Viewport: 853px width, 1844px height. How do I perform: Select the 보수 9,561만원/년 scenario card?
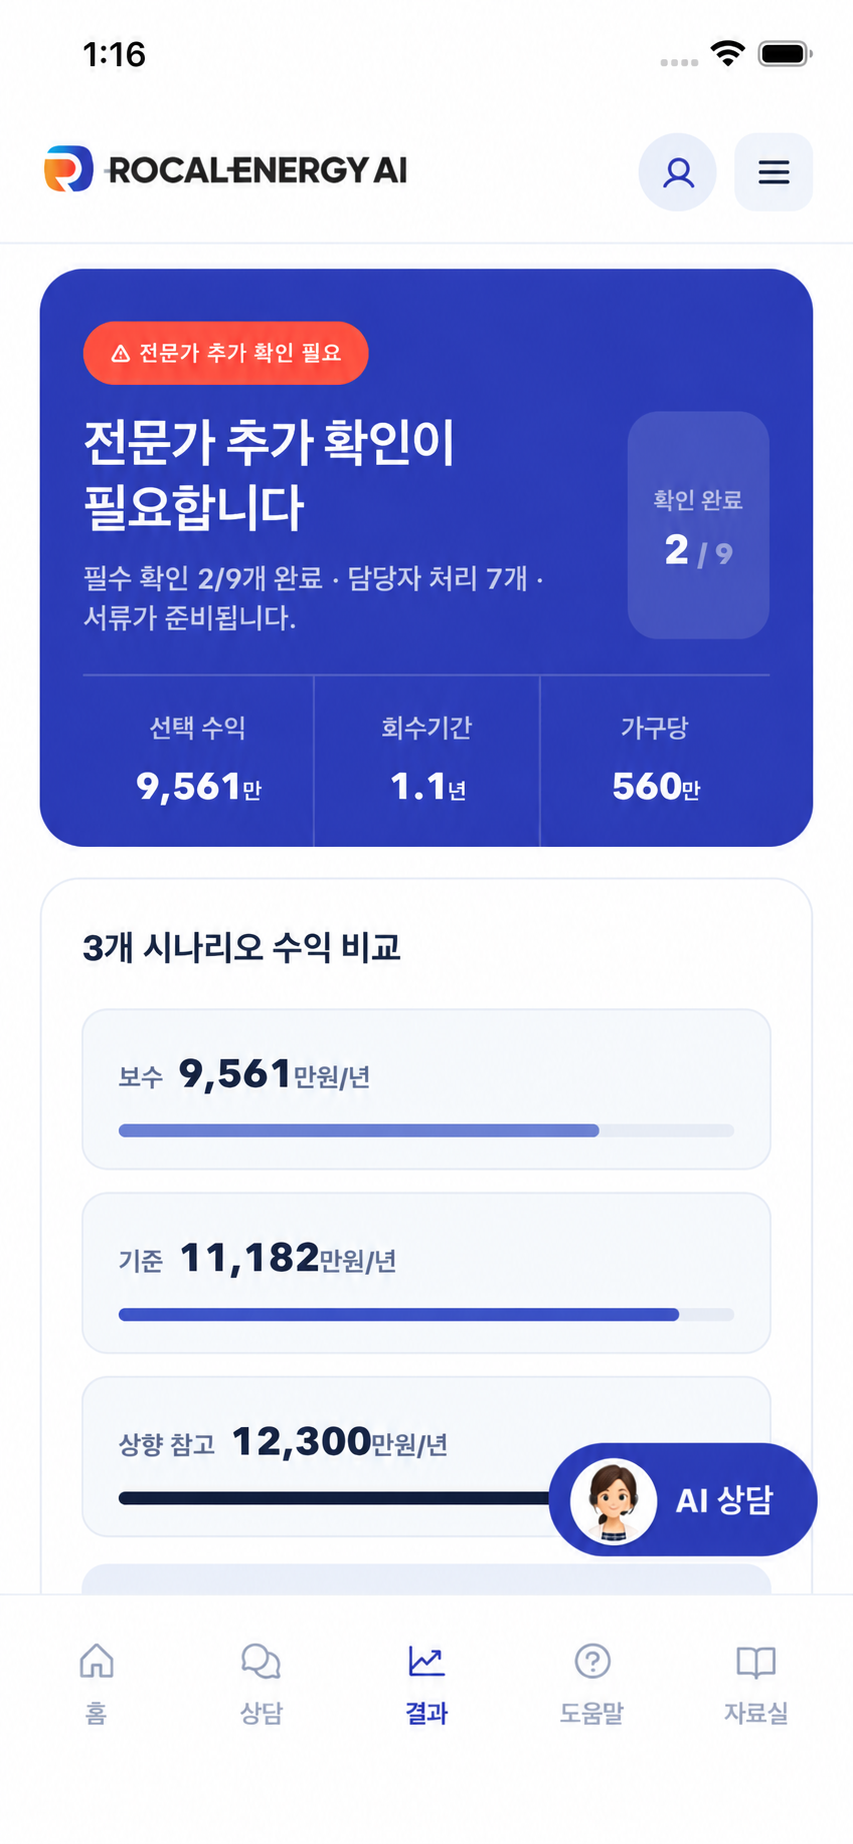(x=426, y=1089)
